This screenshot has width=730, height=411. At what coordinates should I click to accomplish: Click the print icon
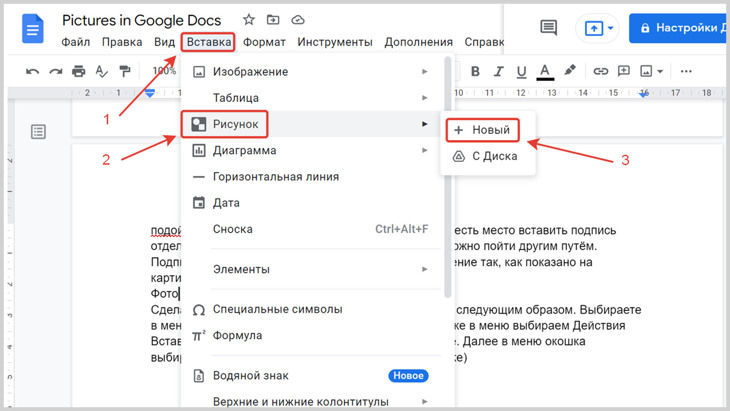pos(79,71)
